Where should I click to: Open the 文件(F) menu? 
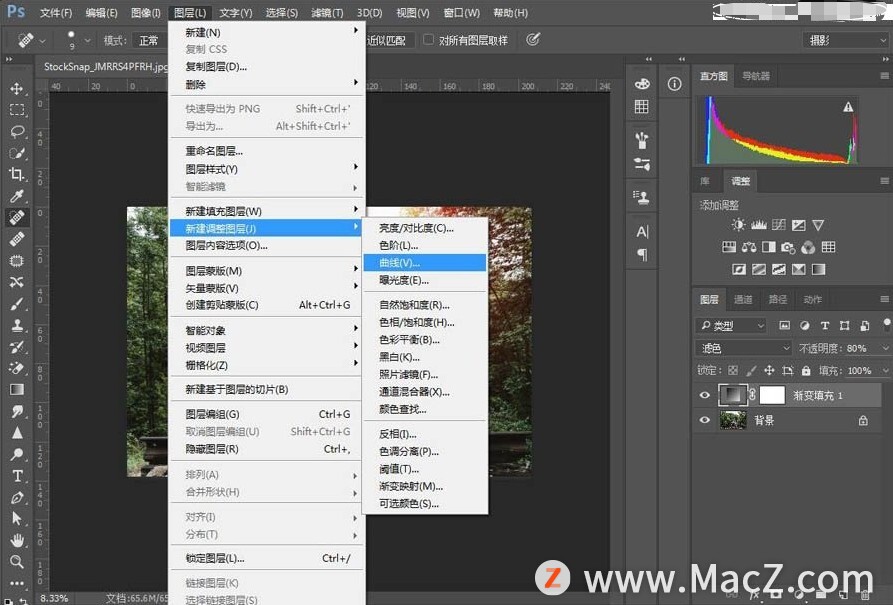pyautogui.click(x=56, y=13)
